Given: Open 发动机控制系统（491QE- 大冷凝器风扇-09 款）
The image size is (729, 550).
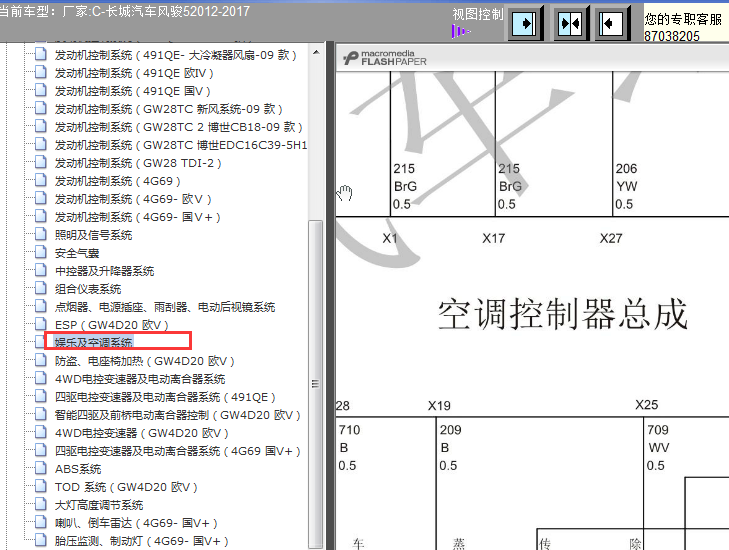Looking at the screenshot, I should pyautogui.click(x=176, y=55).
